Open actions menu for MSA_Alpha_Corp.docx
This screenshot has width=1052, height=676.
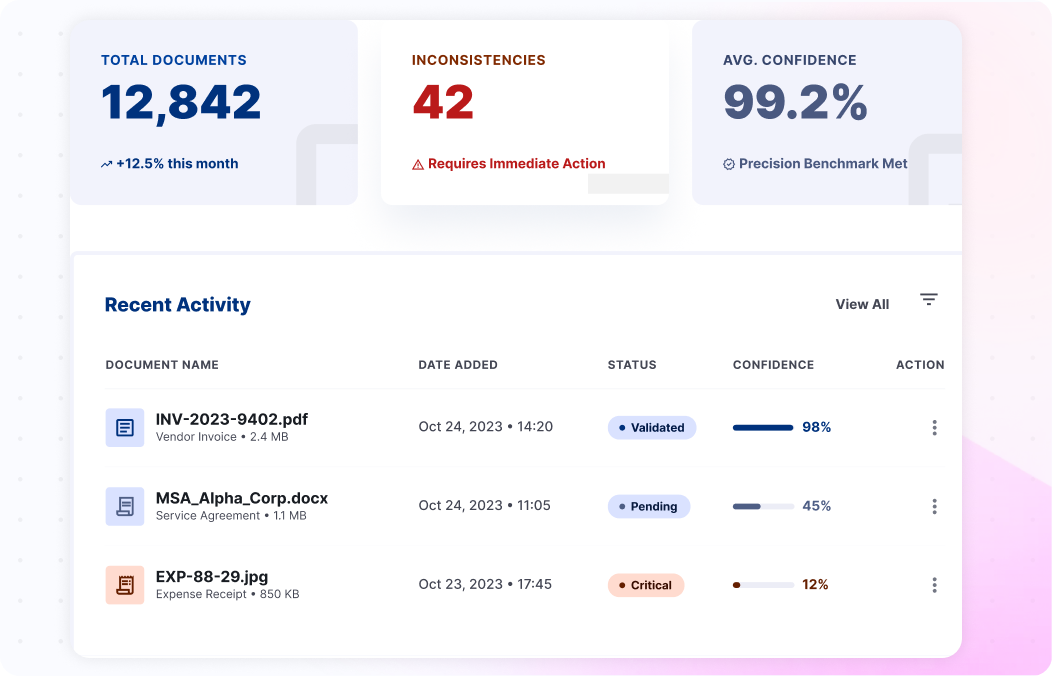point(934,506)
